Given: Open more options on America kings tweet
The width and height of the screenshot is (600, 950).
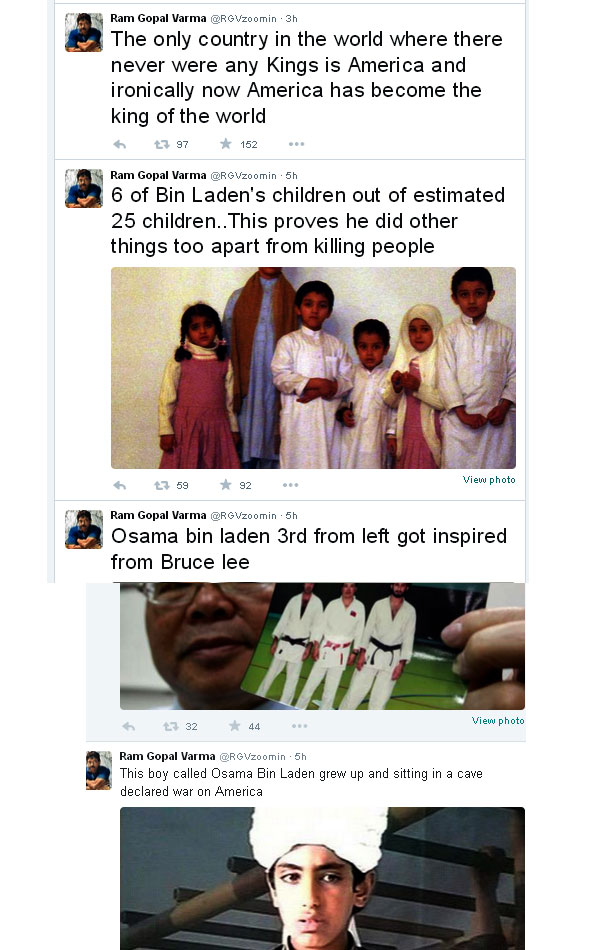Looking at the screenshot, I should [x=296, y=144].
